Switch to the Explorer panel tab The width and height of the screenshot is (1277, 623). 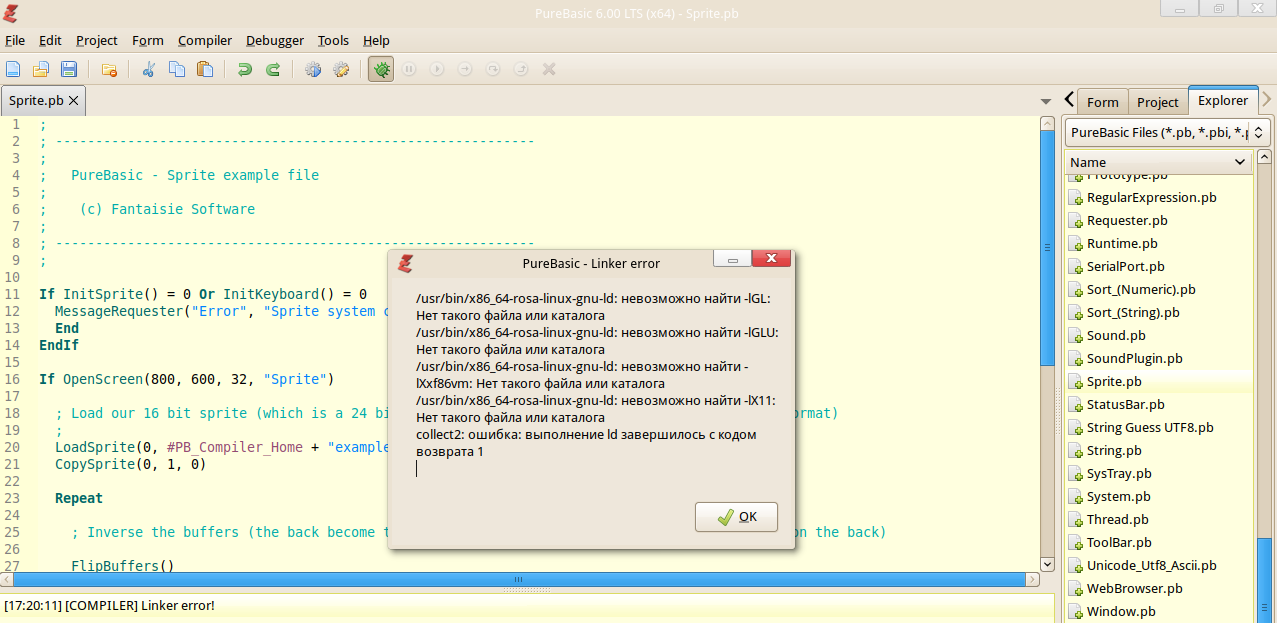[1223, 100]
